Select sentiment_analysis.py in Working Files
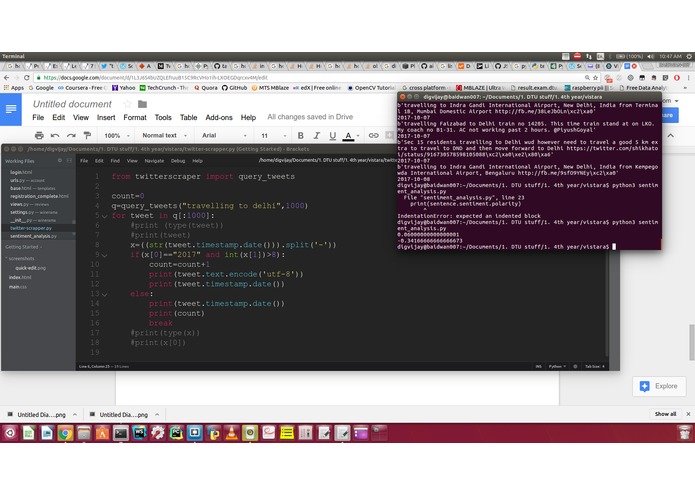This screenshot has width=695, height=494. (x=33, y=236)
